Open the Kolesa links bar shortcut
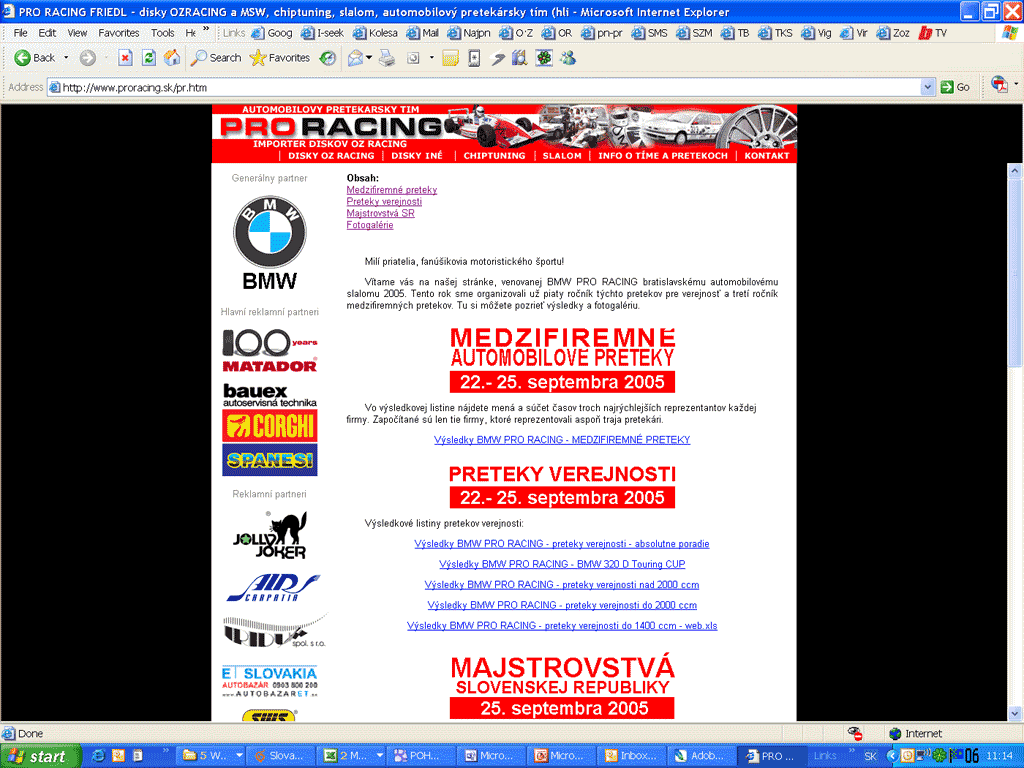1024x768 pixels. (376, 33)
